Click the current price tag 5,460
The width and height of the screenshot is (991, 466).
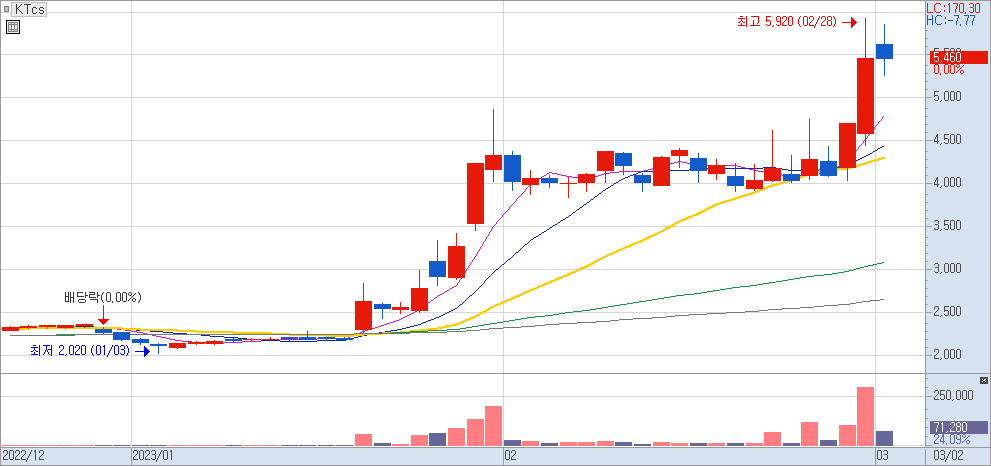pos(959,57)
